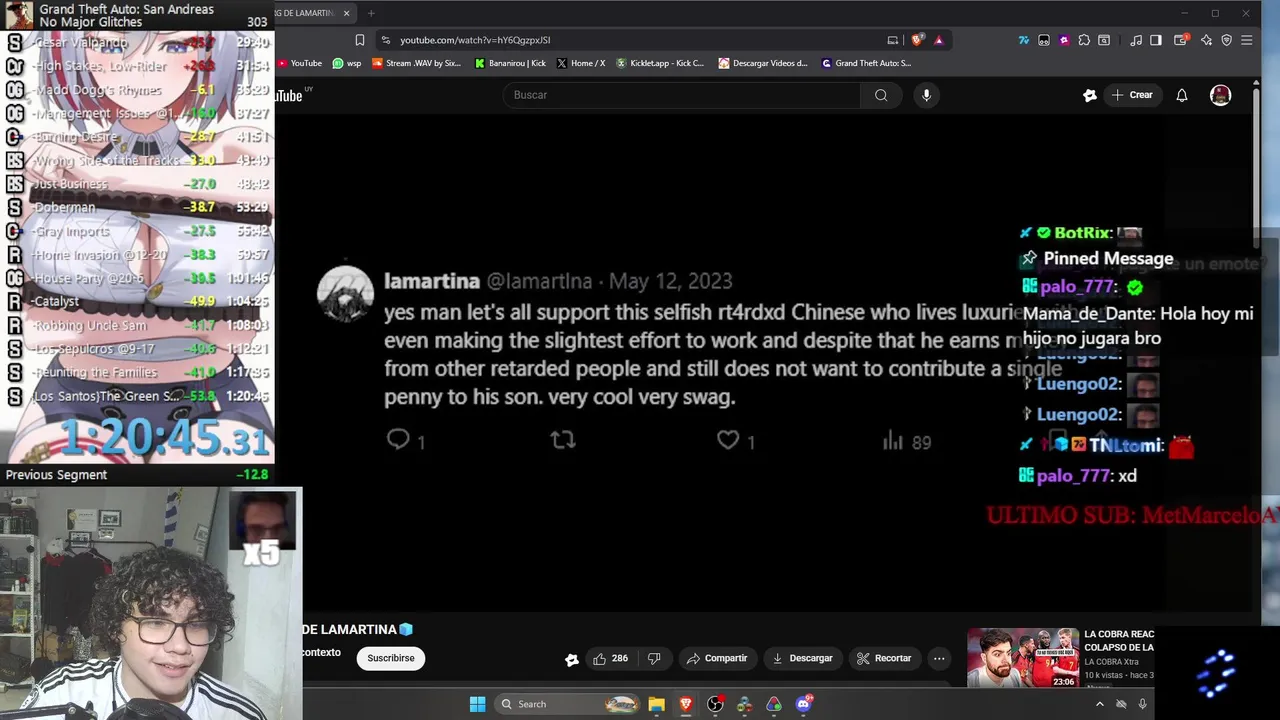The width and height of the screenshot is (1280, 720).
Task: Open the Windows Start button
Action: pos(478,704)
